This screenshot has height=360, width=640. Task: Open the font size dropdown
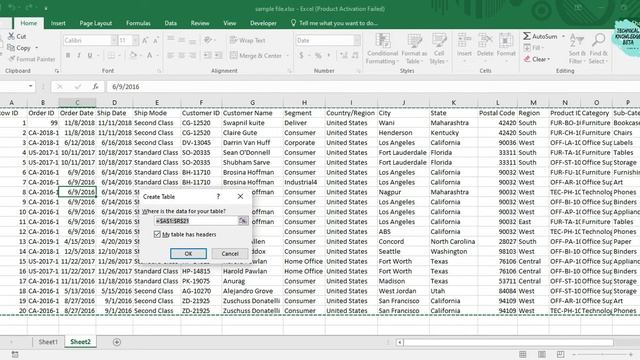coord(135,40)
